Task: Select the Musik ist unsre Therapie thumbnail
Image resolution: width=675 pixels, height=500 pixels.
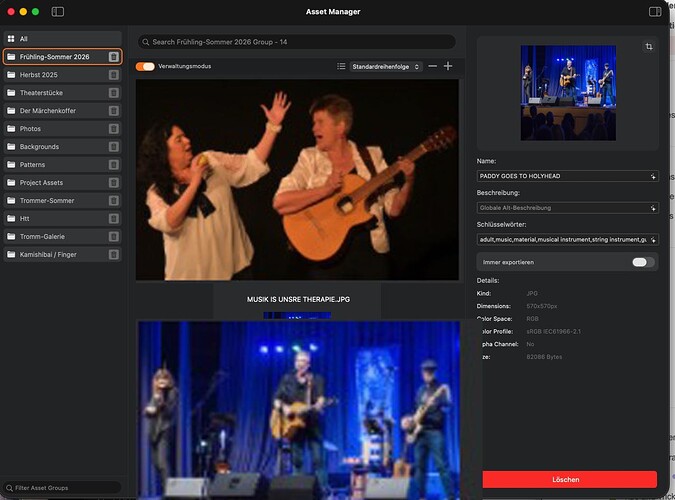Action: coord(297,180)
